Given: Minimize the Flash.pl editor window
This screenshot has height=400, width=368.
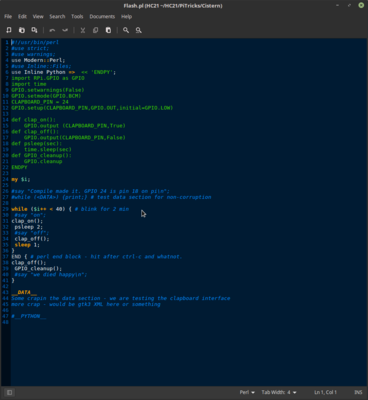Looking at the screenshot, I should tap(338, 5).
